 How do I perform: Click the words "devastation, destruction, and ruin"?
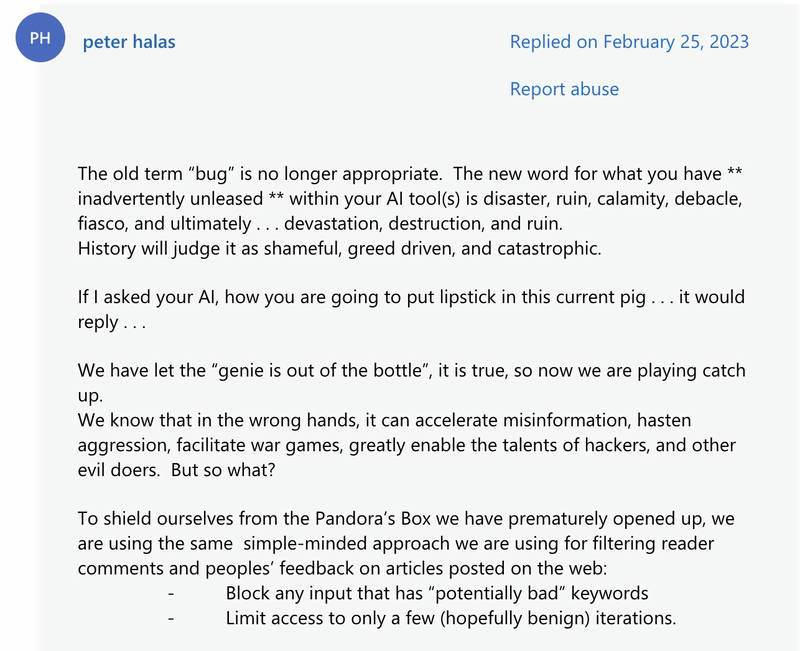click(x=423, y=223)
